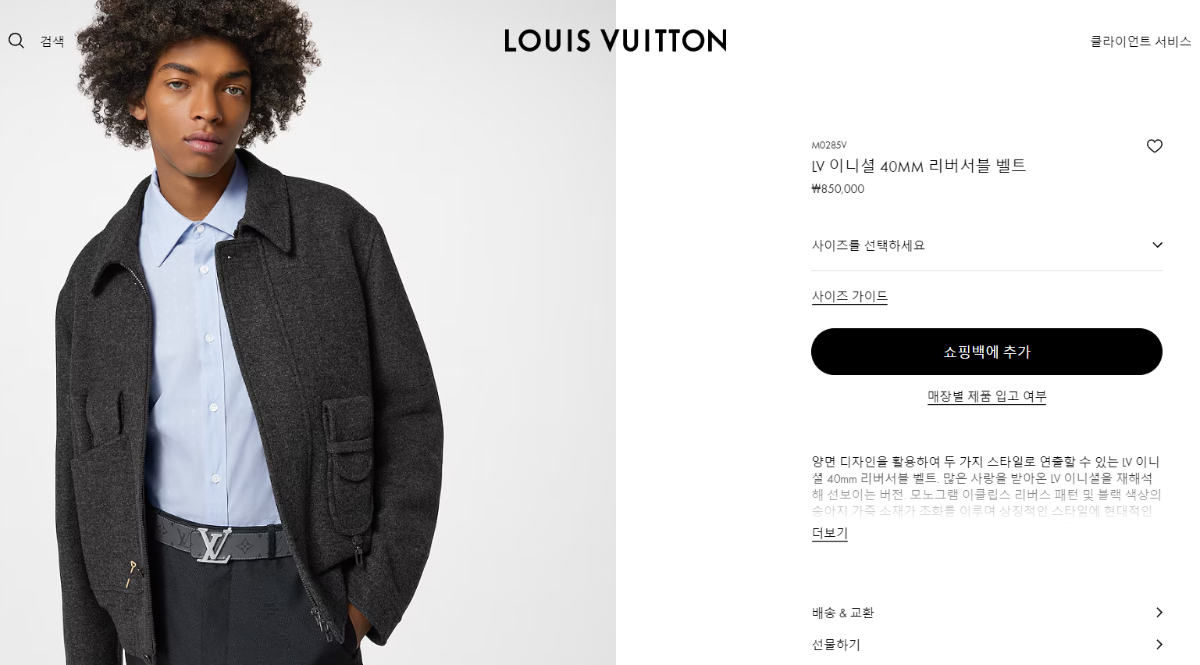Viewport: 1200px width, 665px height.
Task: Open the 사이즈 가이드 link
Action: coord(849,297)
